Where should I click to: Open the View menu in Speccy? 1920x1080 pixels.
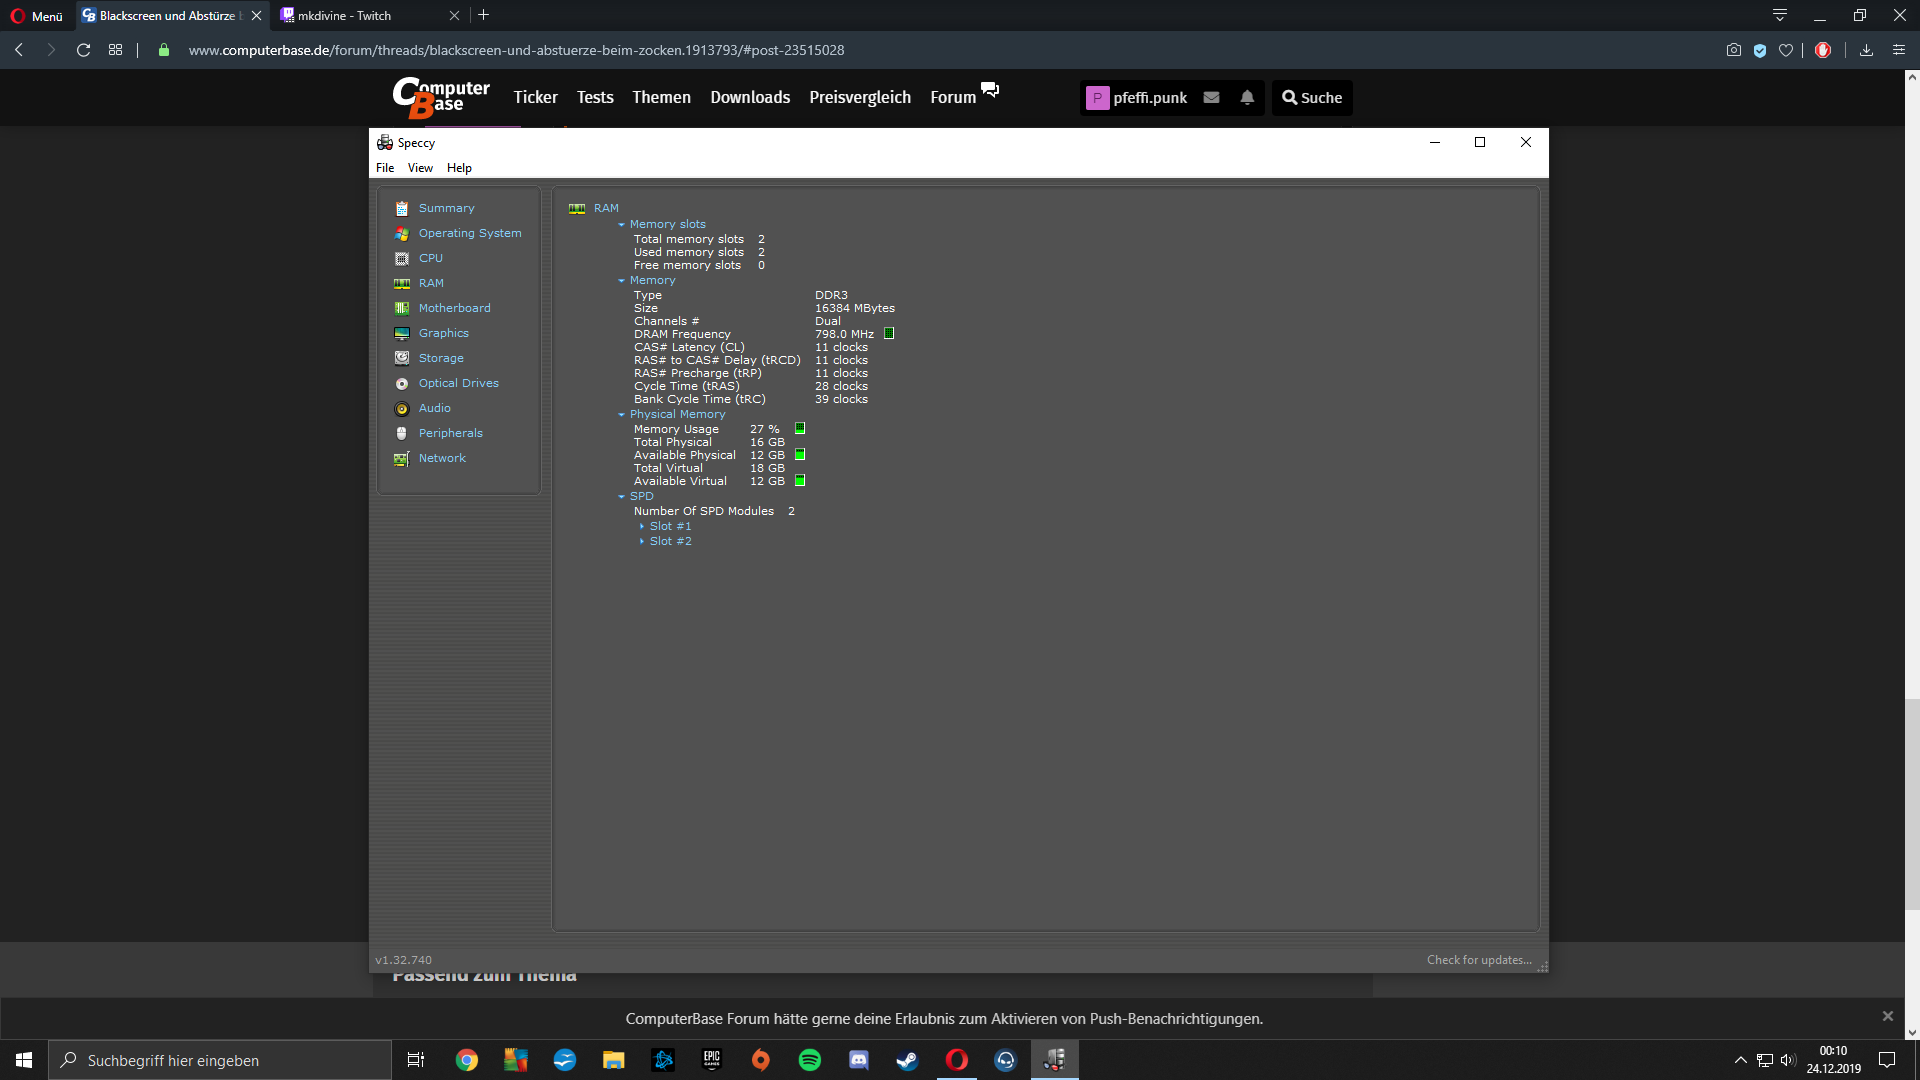coord(420,168)
